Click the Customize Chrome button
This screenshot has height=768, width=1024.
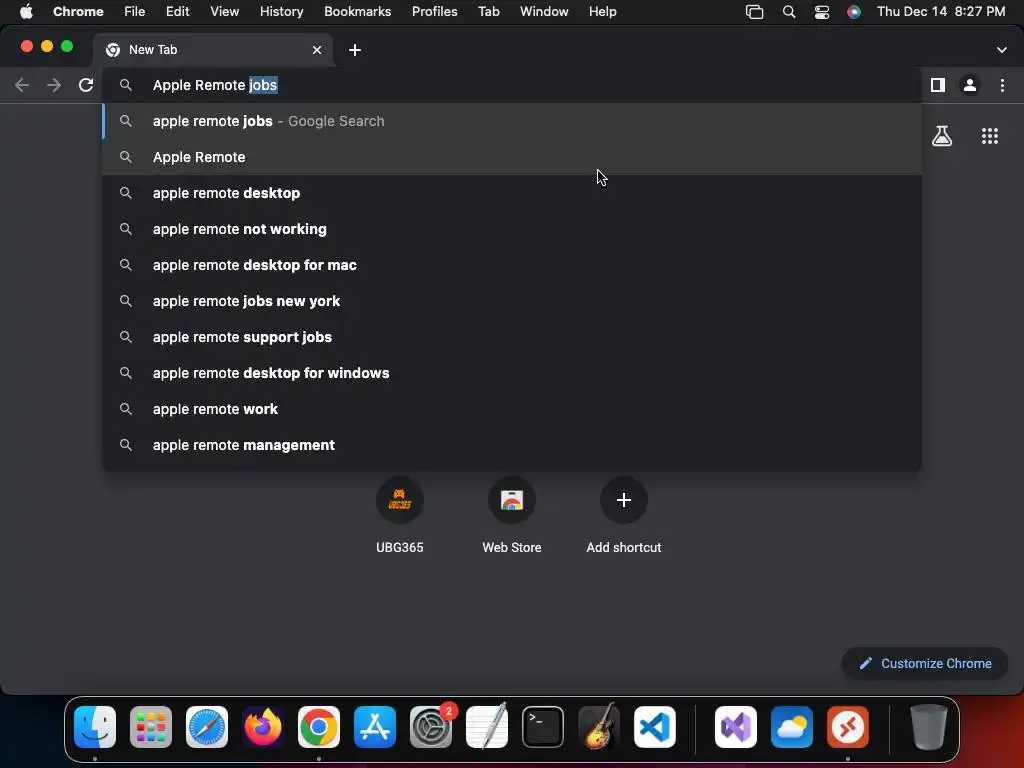pyautogui.click(x=925, y=664)
